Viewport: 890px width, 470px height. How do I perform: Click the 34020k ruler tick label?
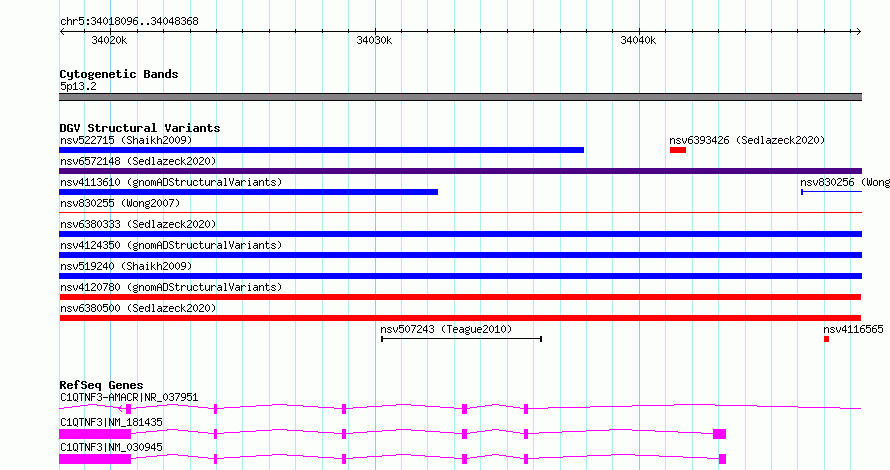click(x=109, y=40)
